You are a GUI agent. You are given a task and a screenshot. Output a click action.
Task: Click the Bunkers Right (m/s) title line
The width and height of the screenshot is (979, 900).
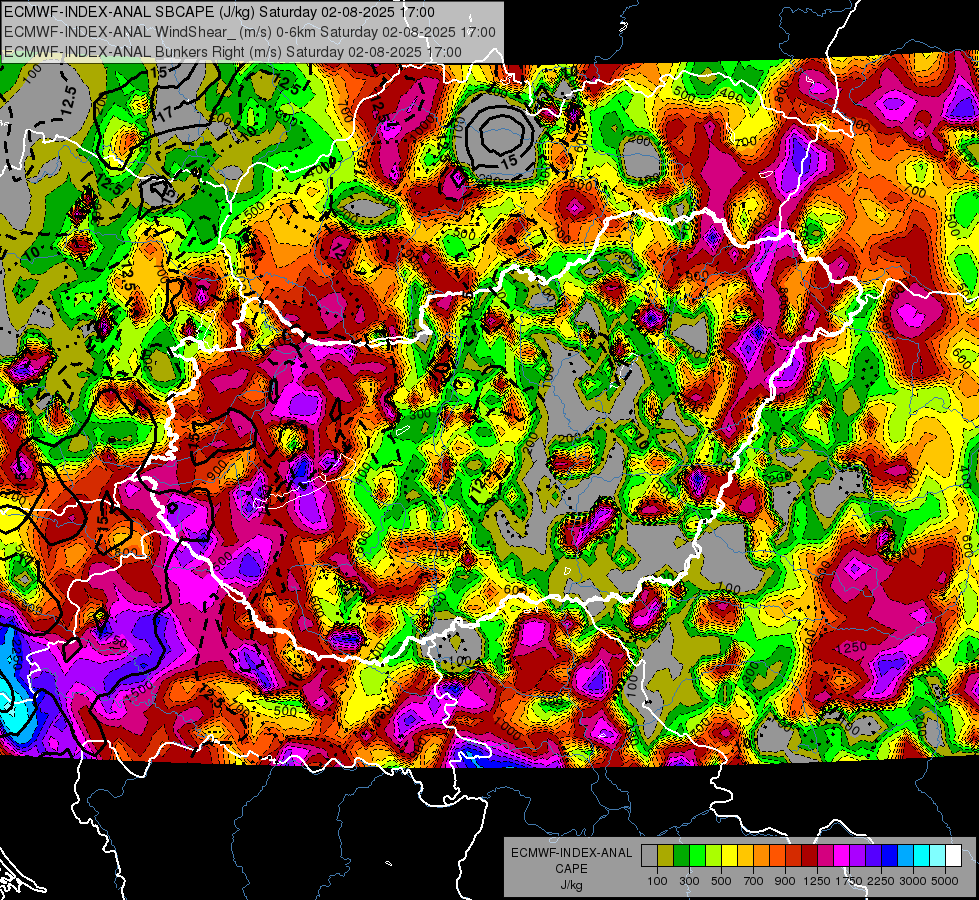point(233,52)
